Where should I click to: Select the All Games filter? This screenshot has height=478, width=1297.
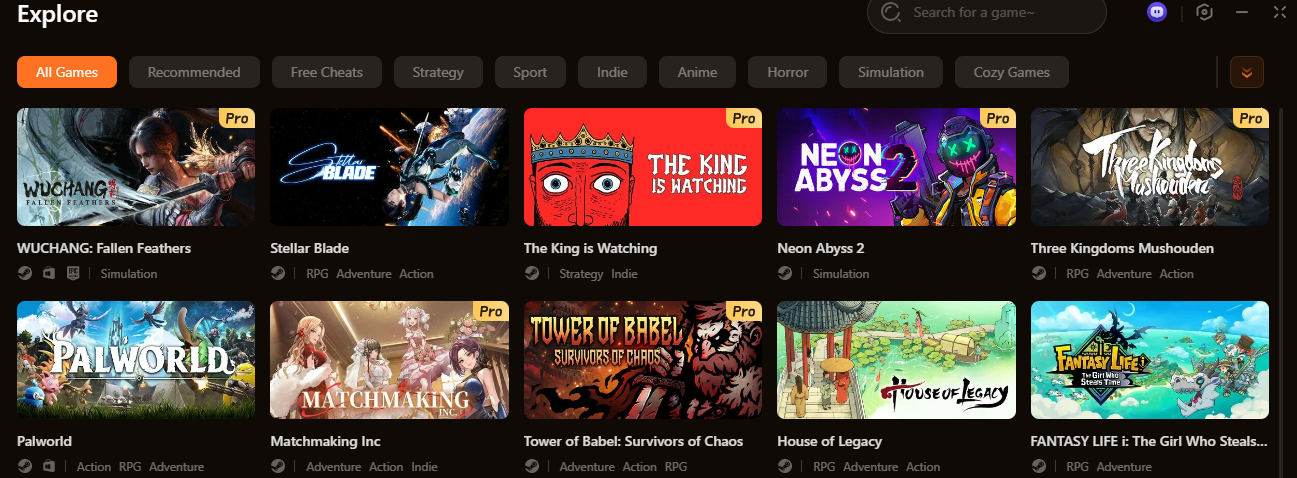pyautogui.click(x=67, y=72)
